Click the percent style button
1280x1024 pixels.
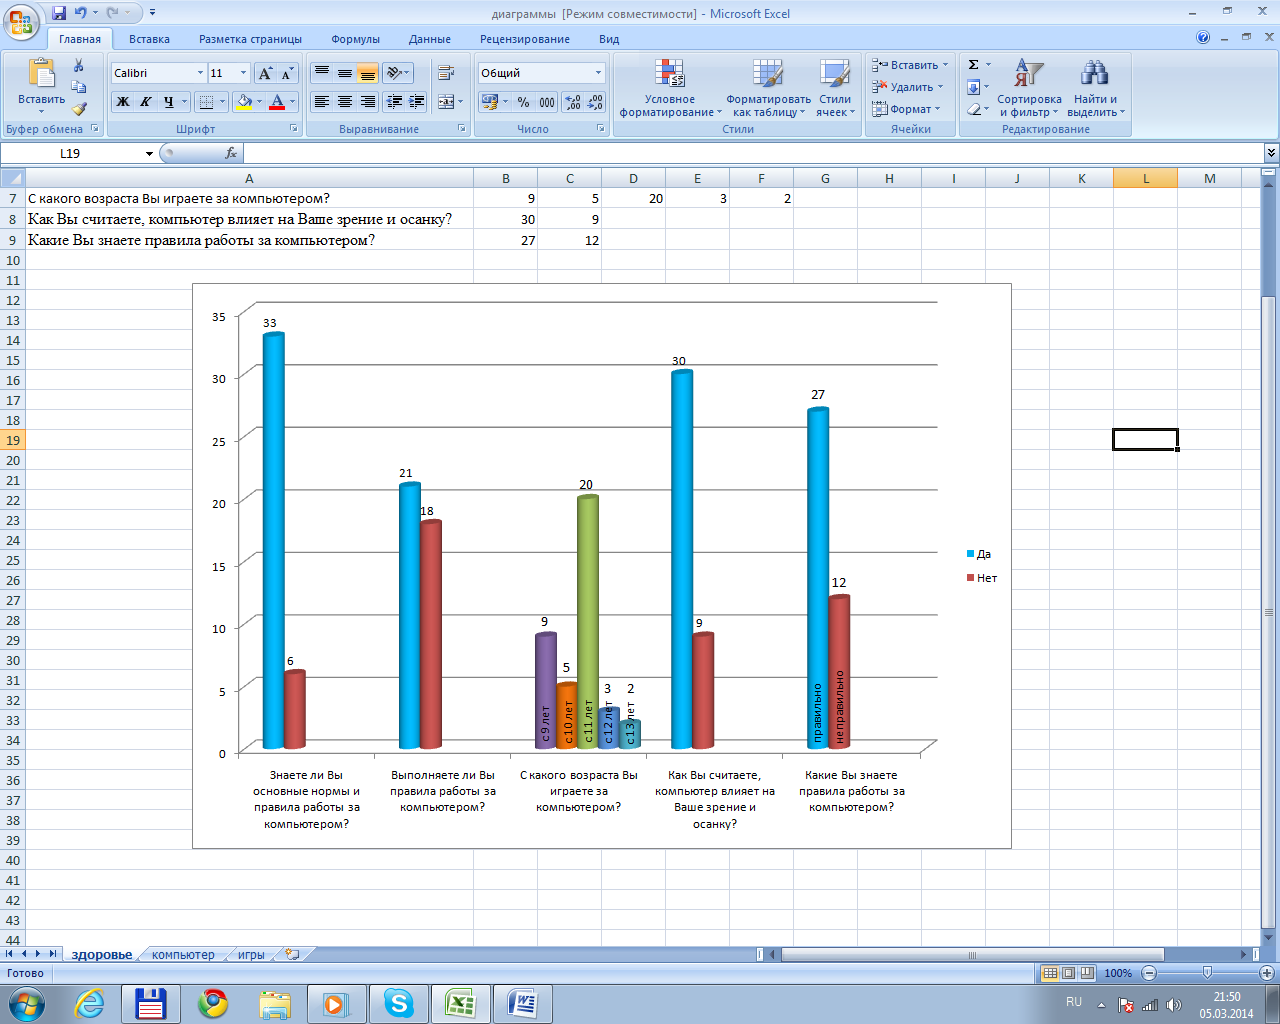tap(523, 102)
